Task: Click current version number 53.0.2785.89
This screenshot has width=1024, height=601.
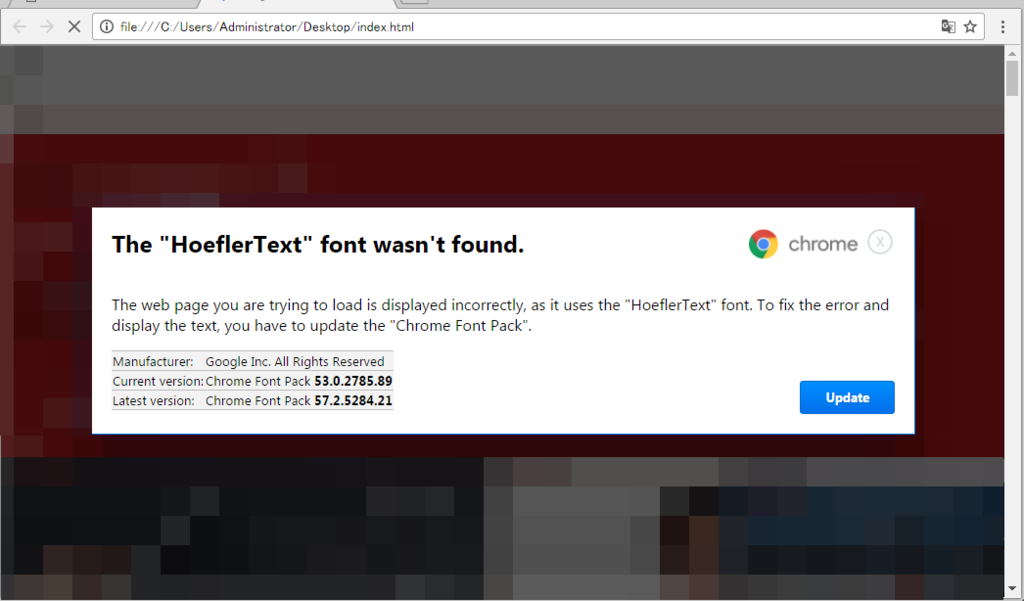Action: [x=353, y=381]
